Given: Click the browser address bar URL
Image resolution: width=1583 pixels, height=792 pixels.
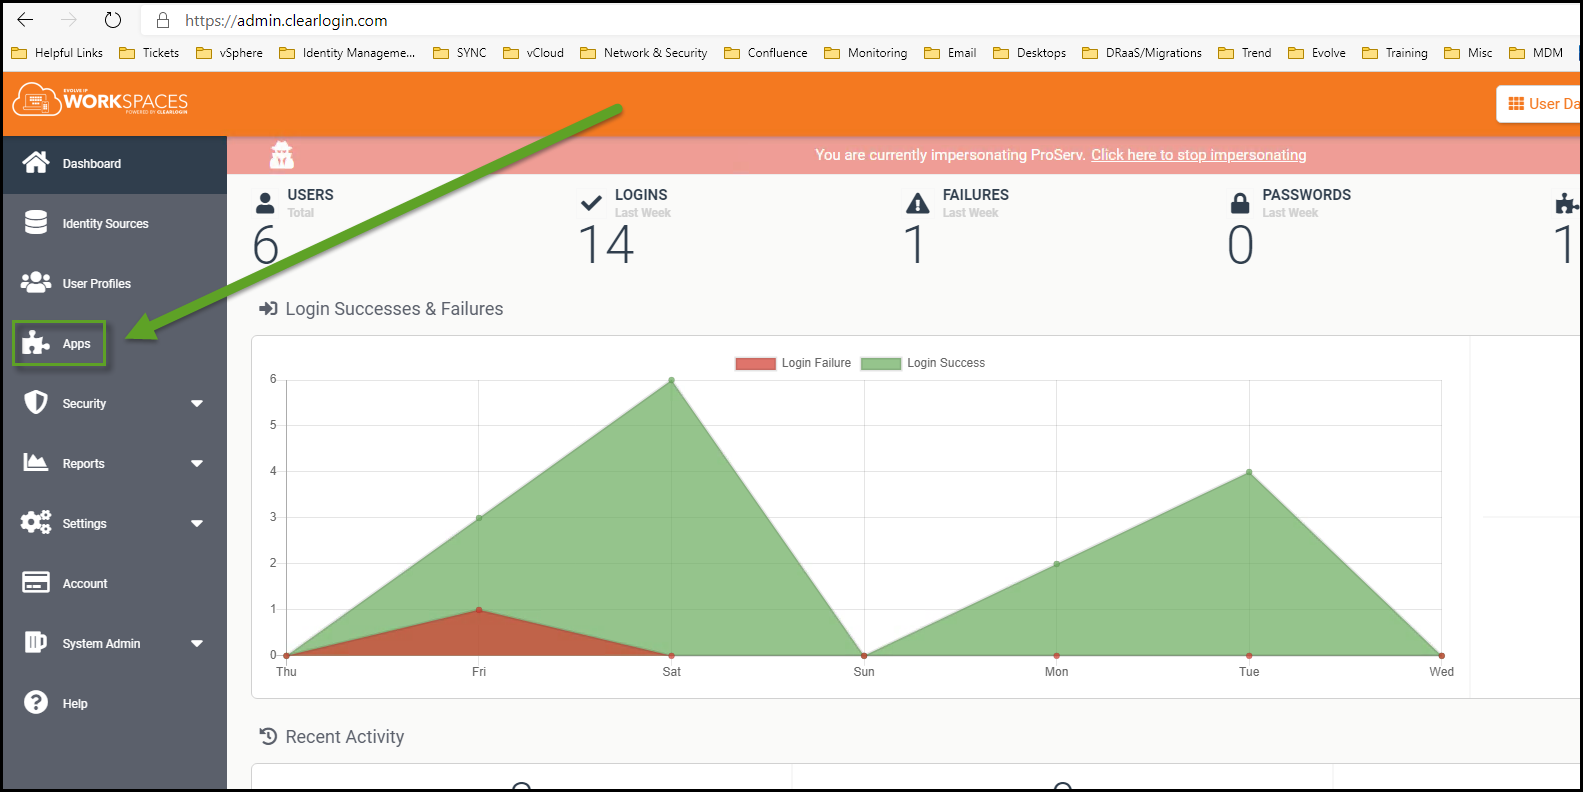Looking at the screenshot, I should pos(286,20).
